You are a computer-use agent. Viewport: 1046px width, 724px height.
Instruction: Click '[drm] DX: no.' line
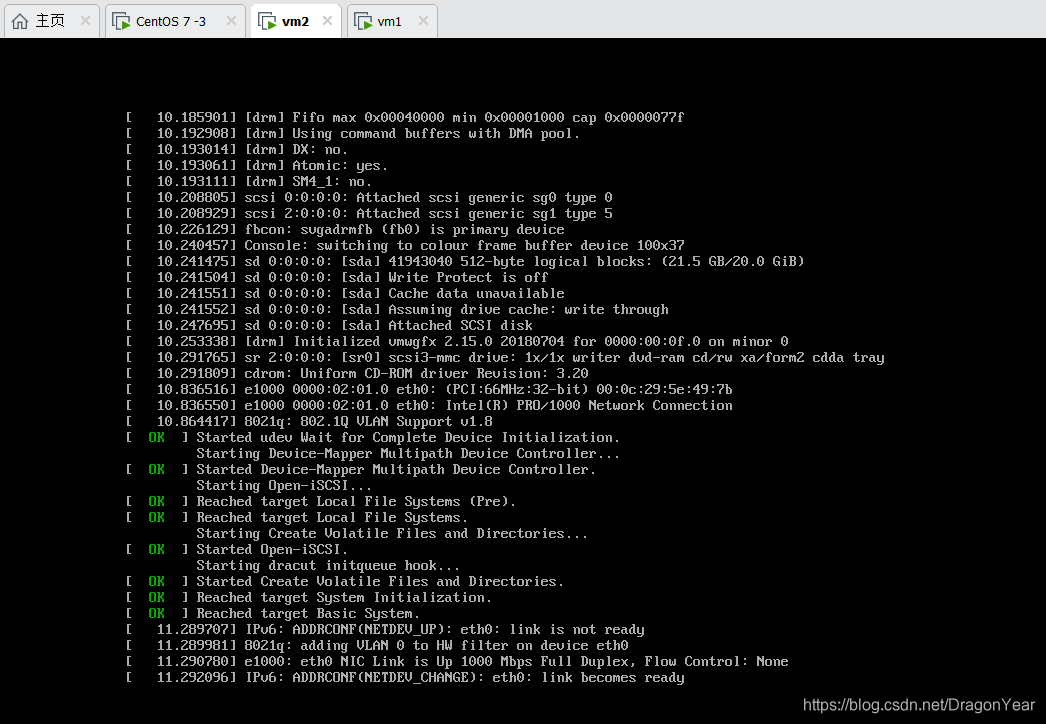237,149
